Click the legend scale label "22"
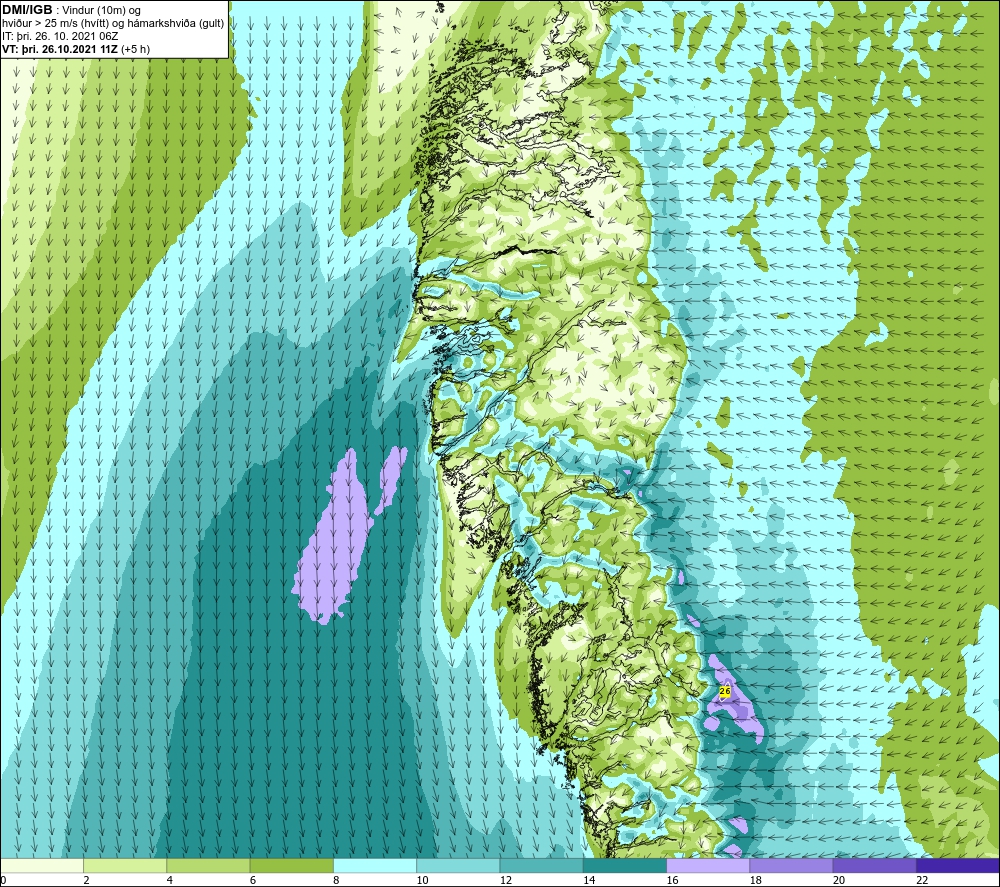Image resolution: width=1000 pixels, height=887 pixels. coord(922,880)
